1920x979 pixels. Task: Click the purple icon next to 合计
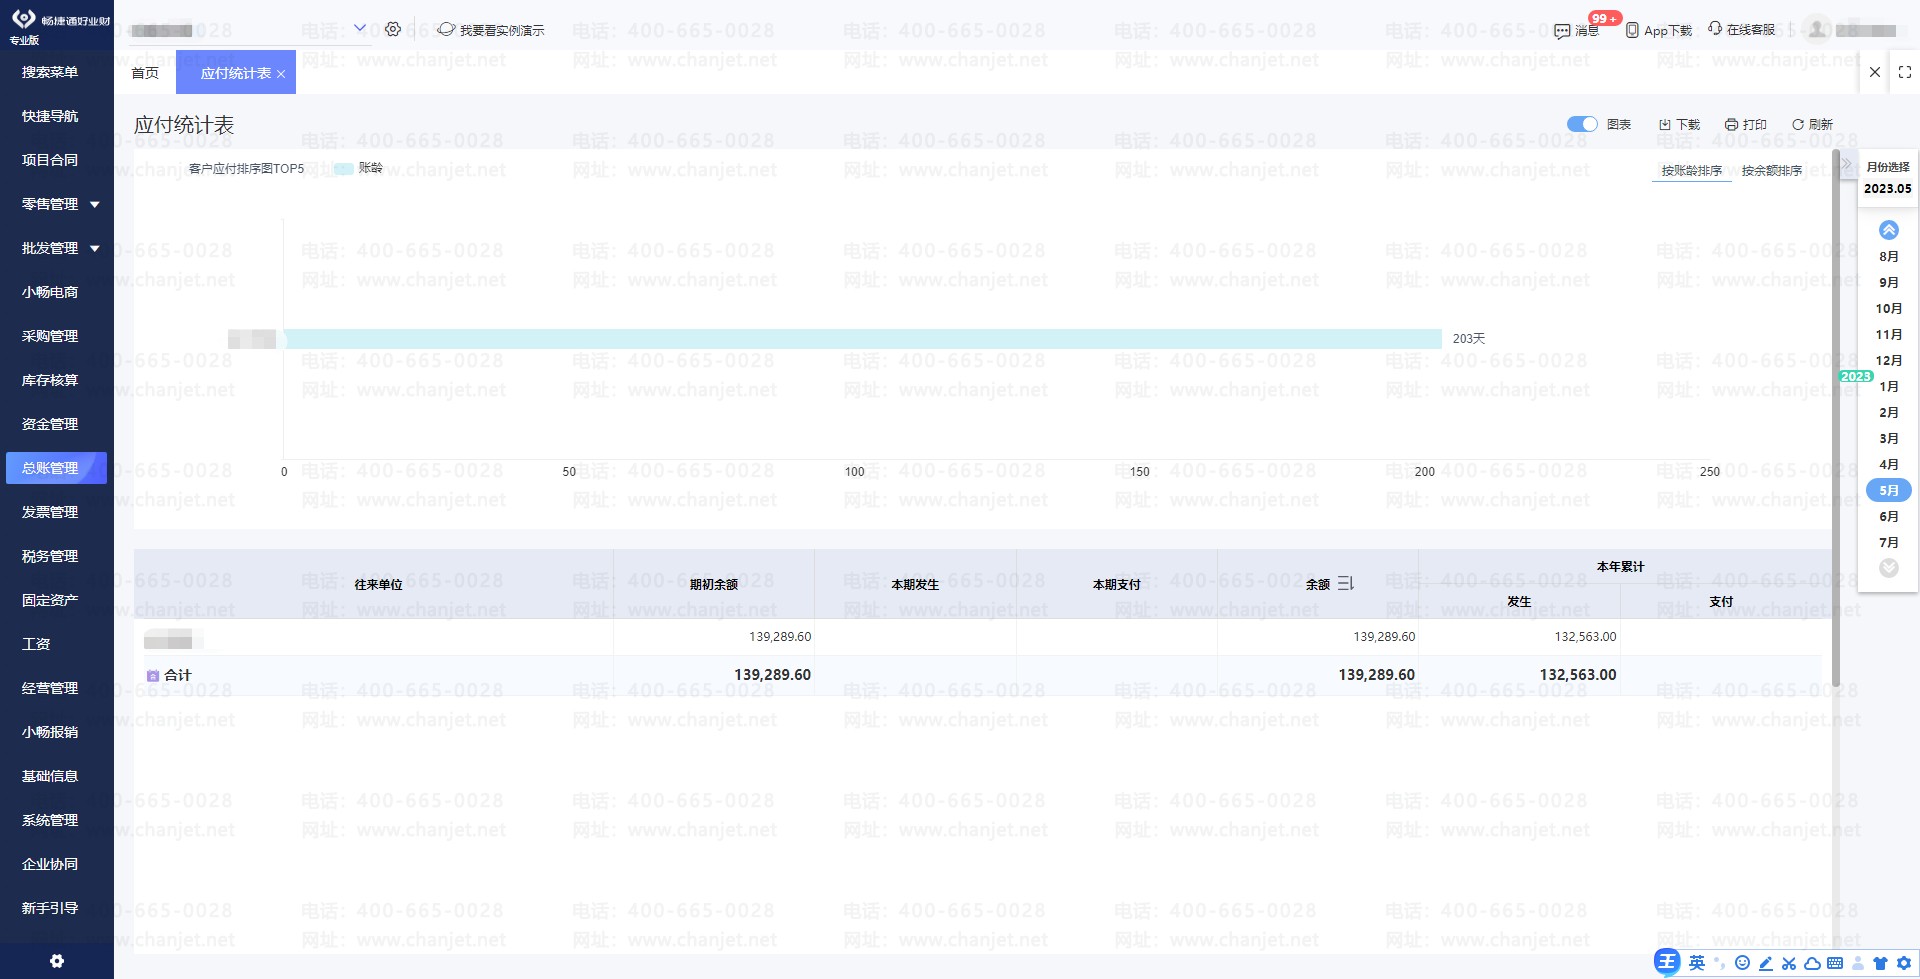click(x=153, y=676)
